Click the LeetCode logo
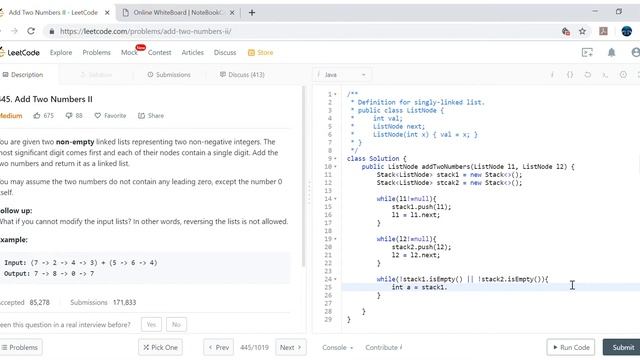The width and height of the screenshot is (640, 360). point(20,53)
